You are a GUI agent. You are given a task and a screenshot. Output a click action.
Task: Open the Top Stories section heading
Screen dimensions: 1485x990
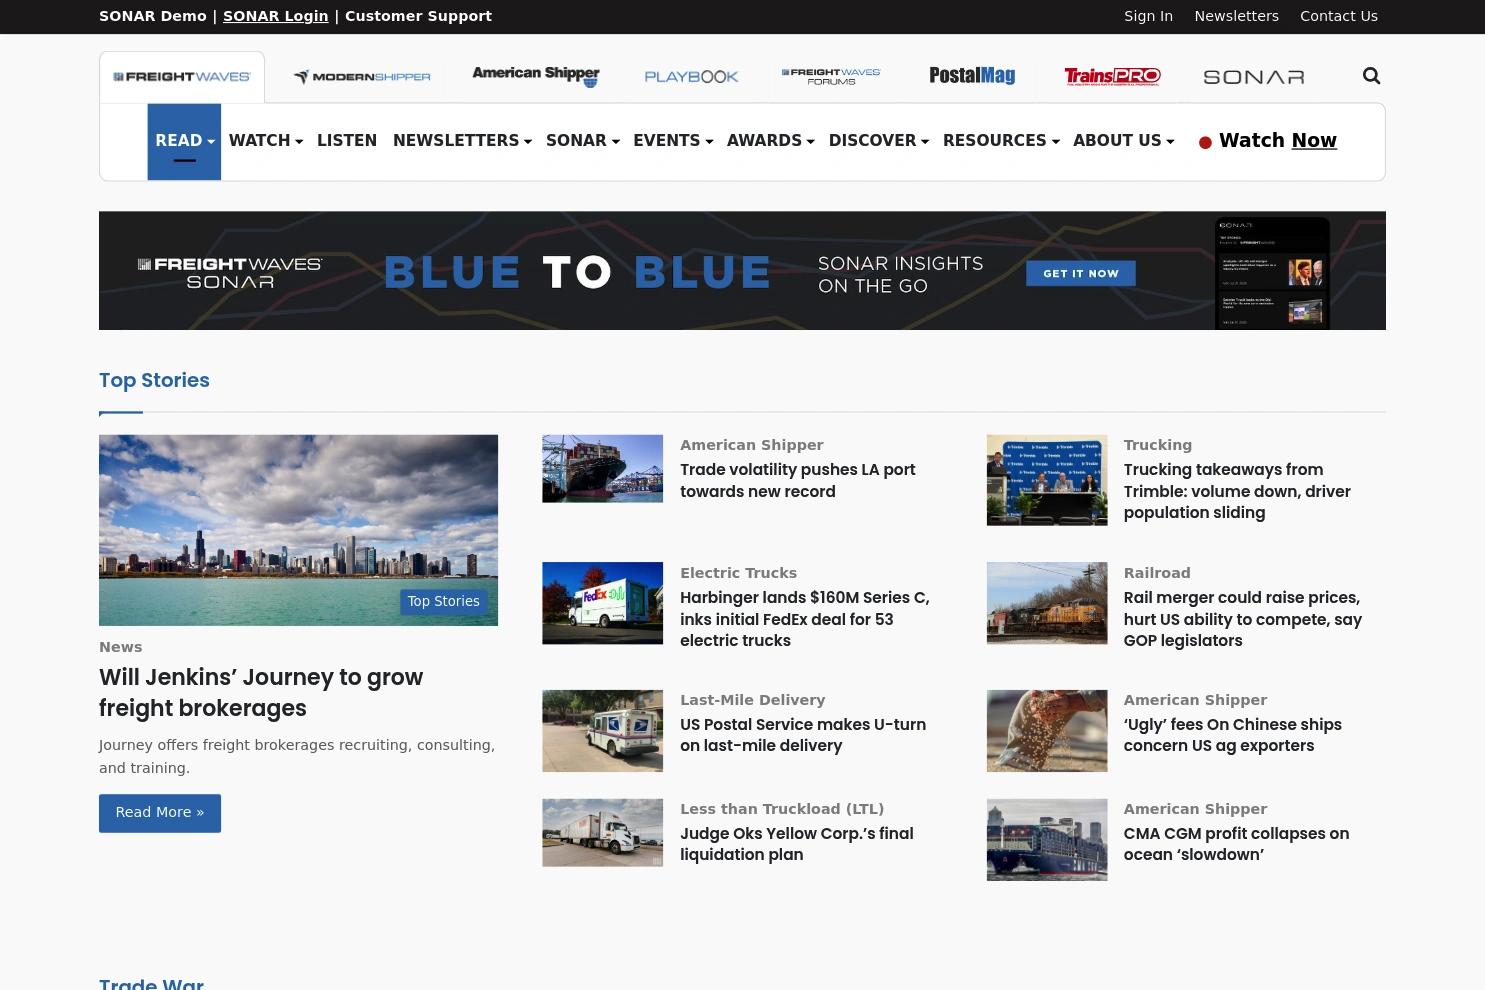[154, 381]
